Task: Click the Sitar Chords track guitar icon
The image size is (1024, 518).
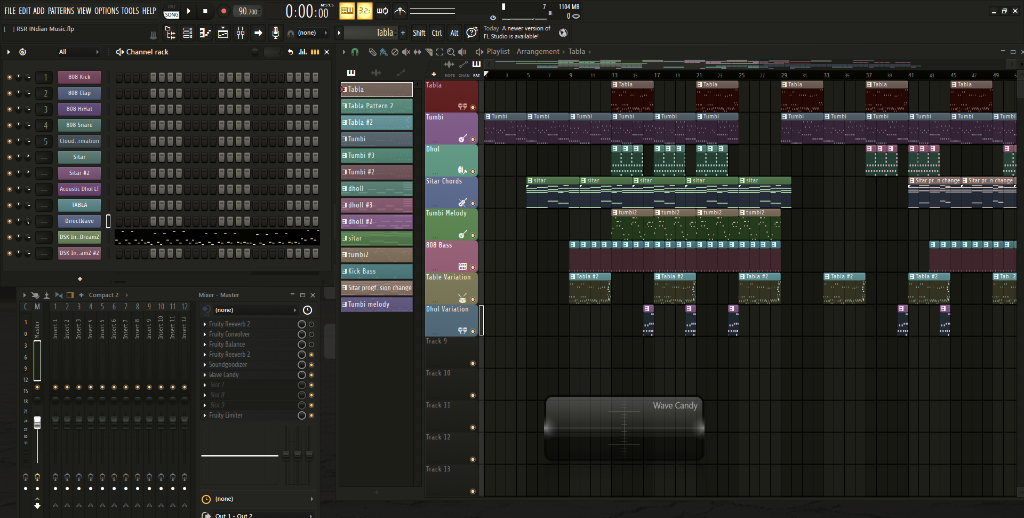Action: tap(462, 202)
